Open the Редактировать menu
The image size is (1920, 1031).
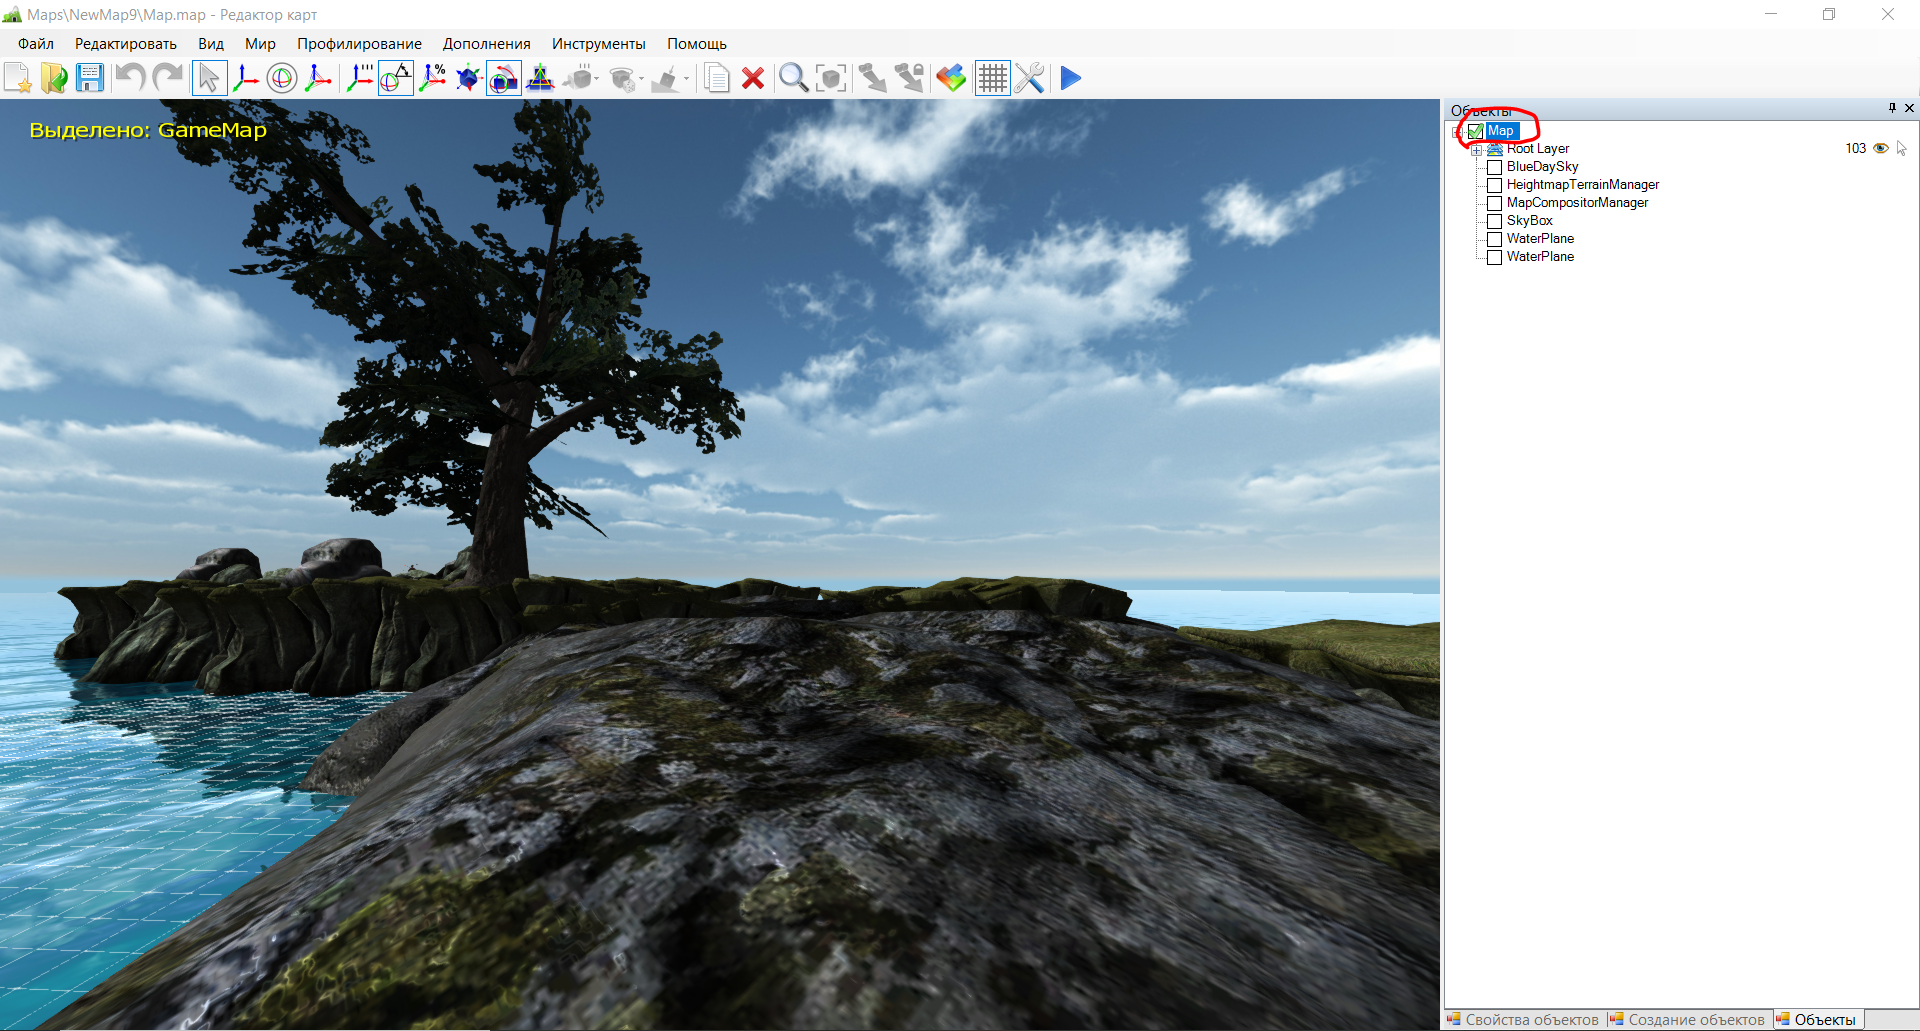tap(126, 44)
